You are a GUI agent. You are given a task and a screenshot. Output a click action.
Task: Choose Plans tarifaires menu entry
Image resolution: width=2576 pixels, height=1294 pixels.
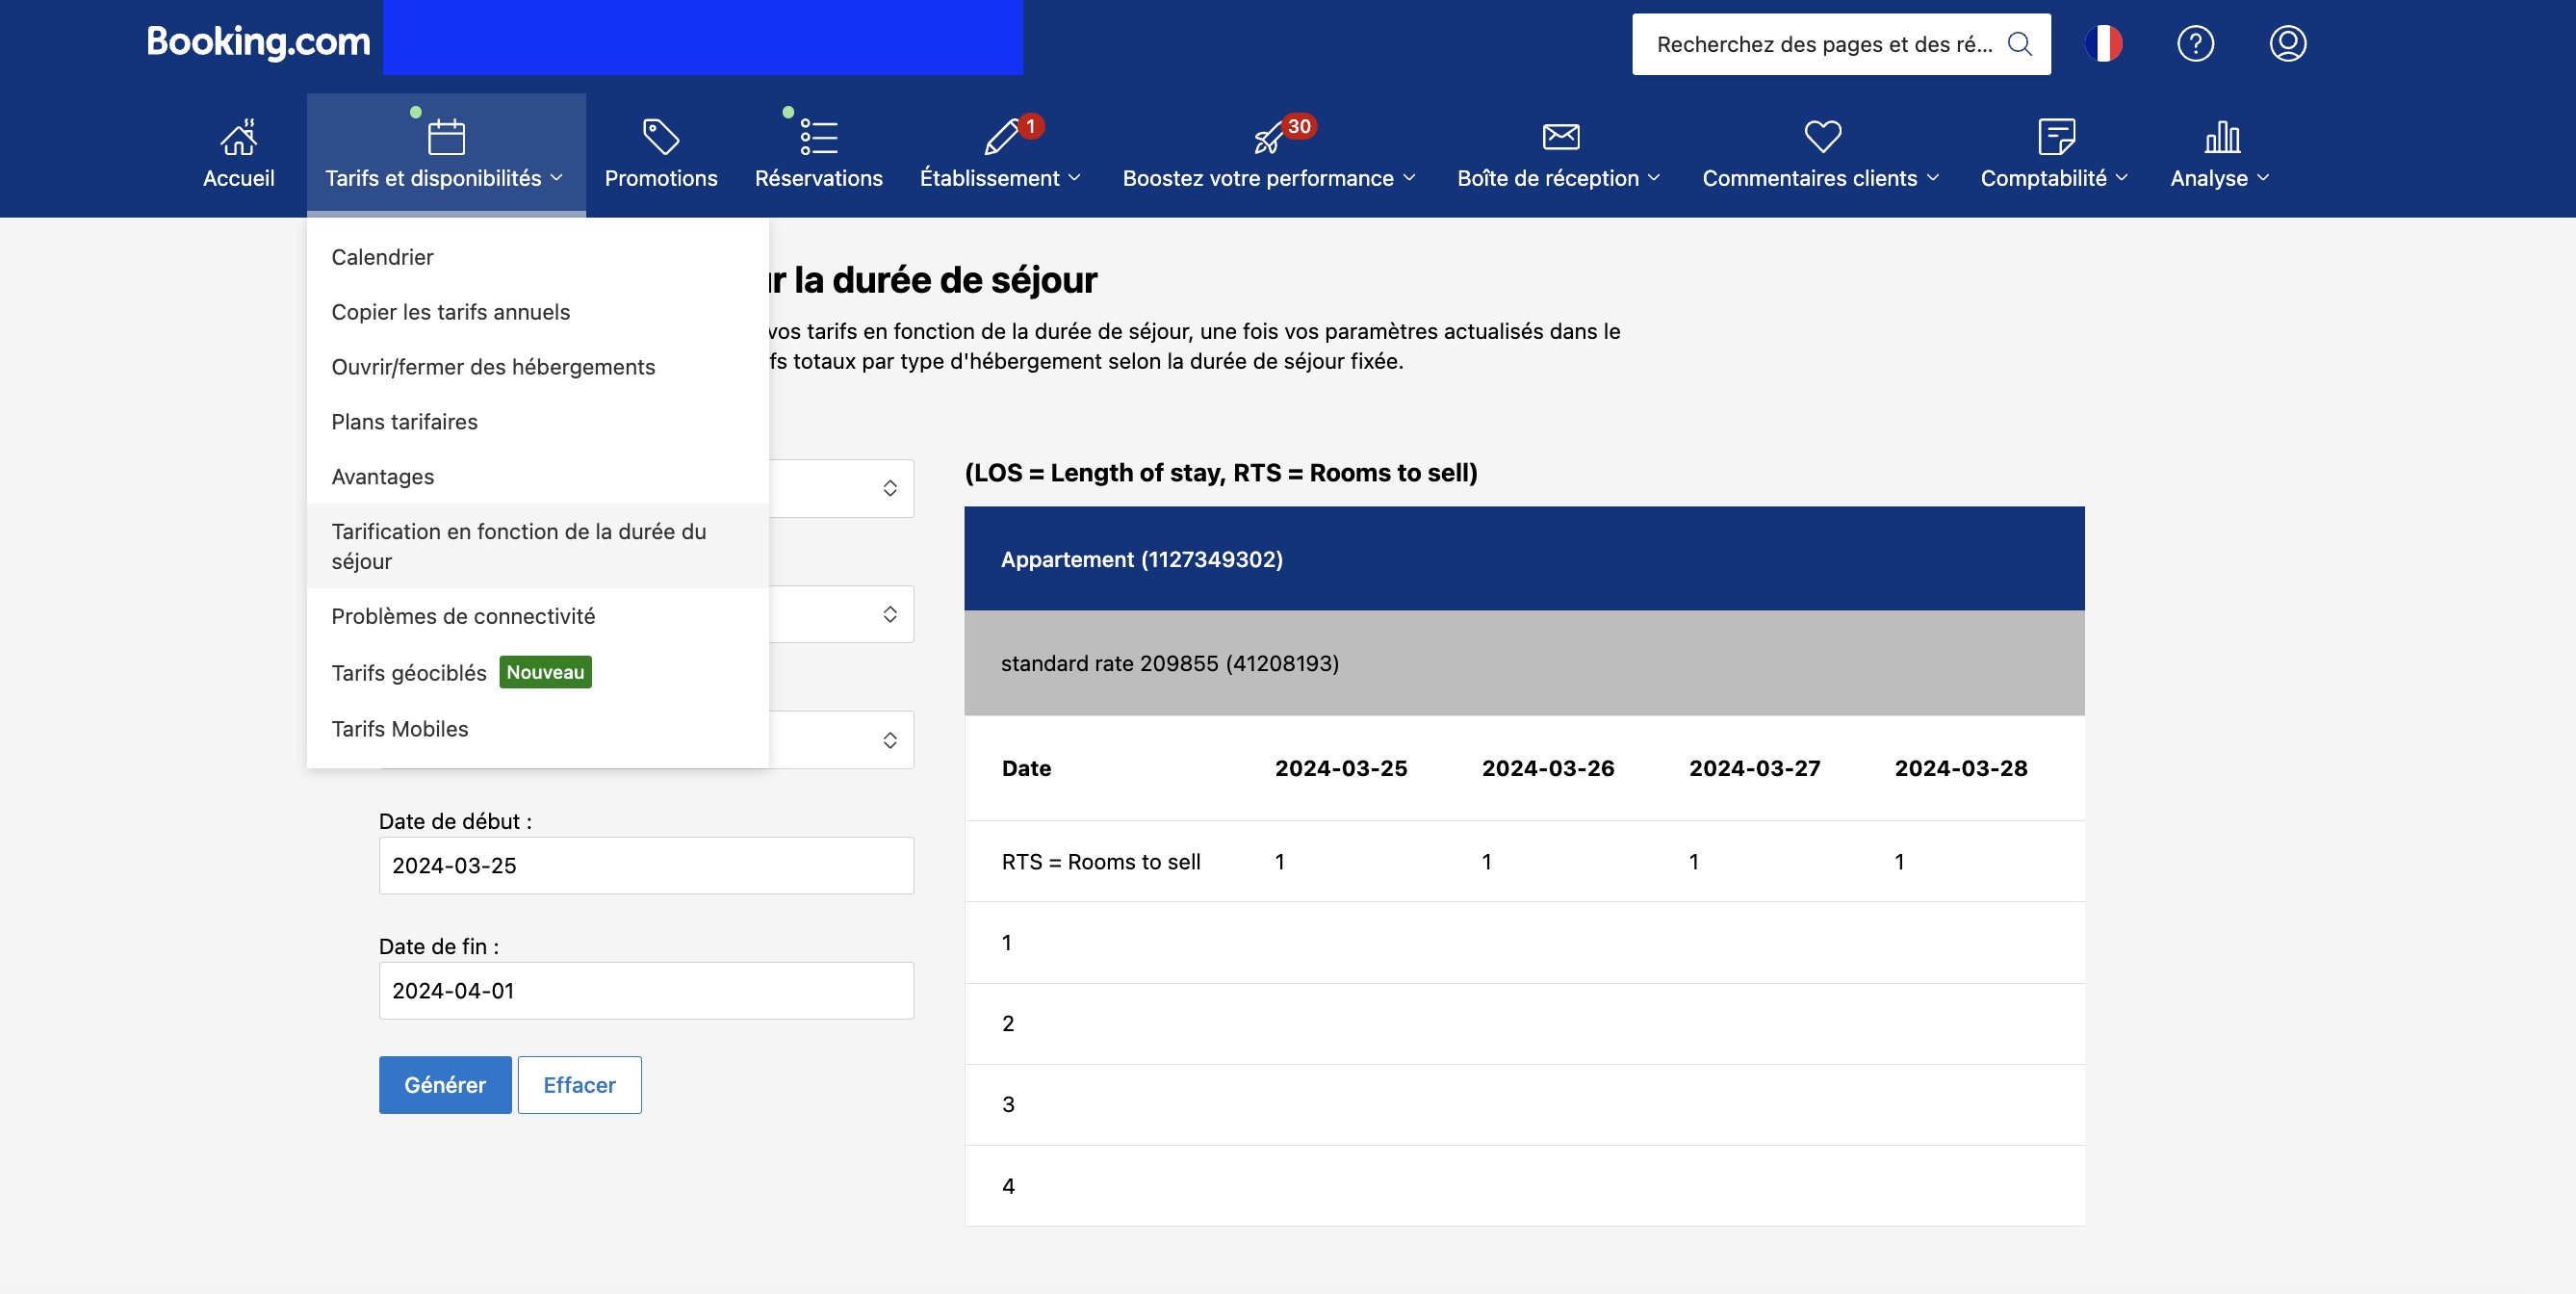coord(404,422)
